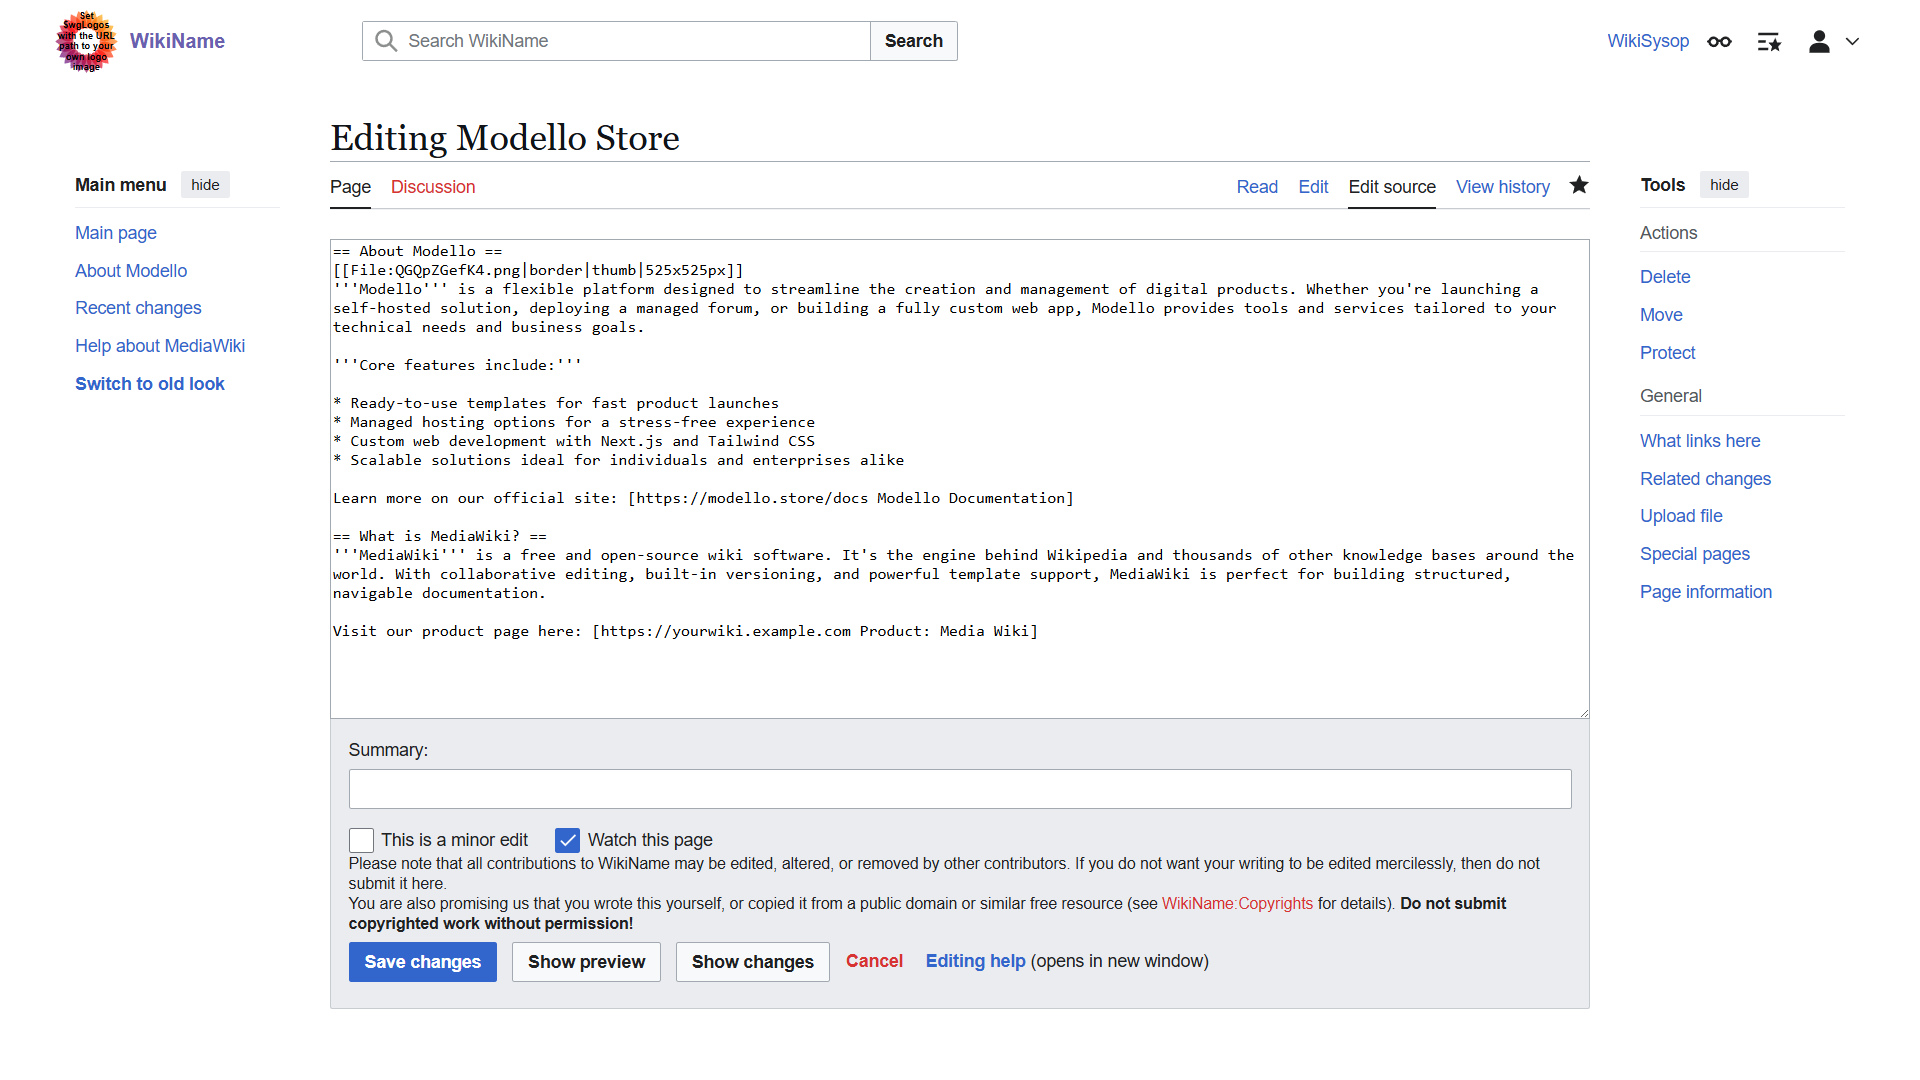Open notifications glasses icon

point(1719,42)
